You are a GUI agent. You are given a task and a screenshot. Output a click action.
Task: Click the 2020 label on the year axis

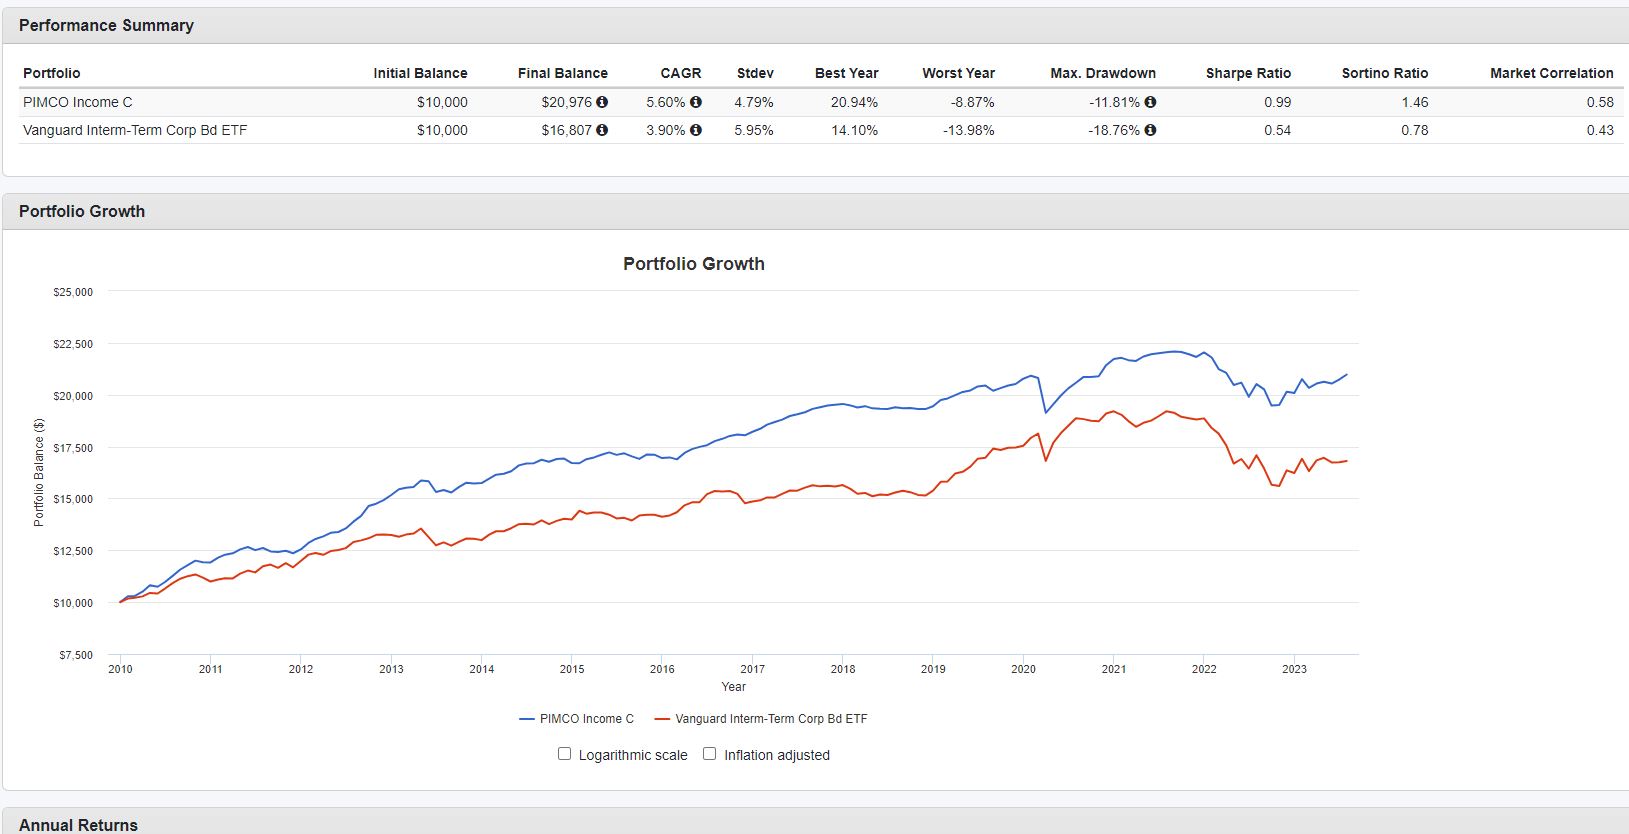click(x=1023, y=669)
